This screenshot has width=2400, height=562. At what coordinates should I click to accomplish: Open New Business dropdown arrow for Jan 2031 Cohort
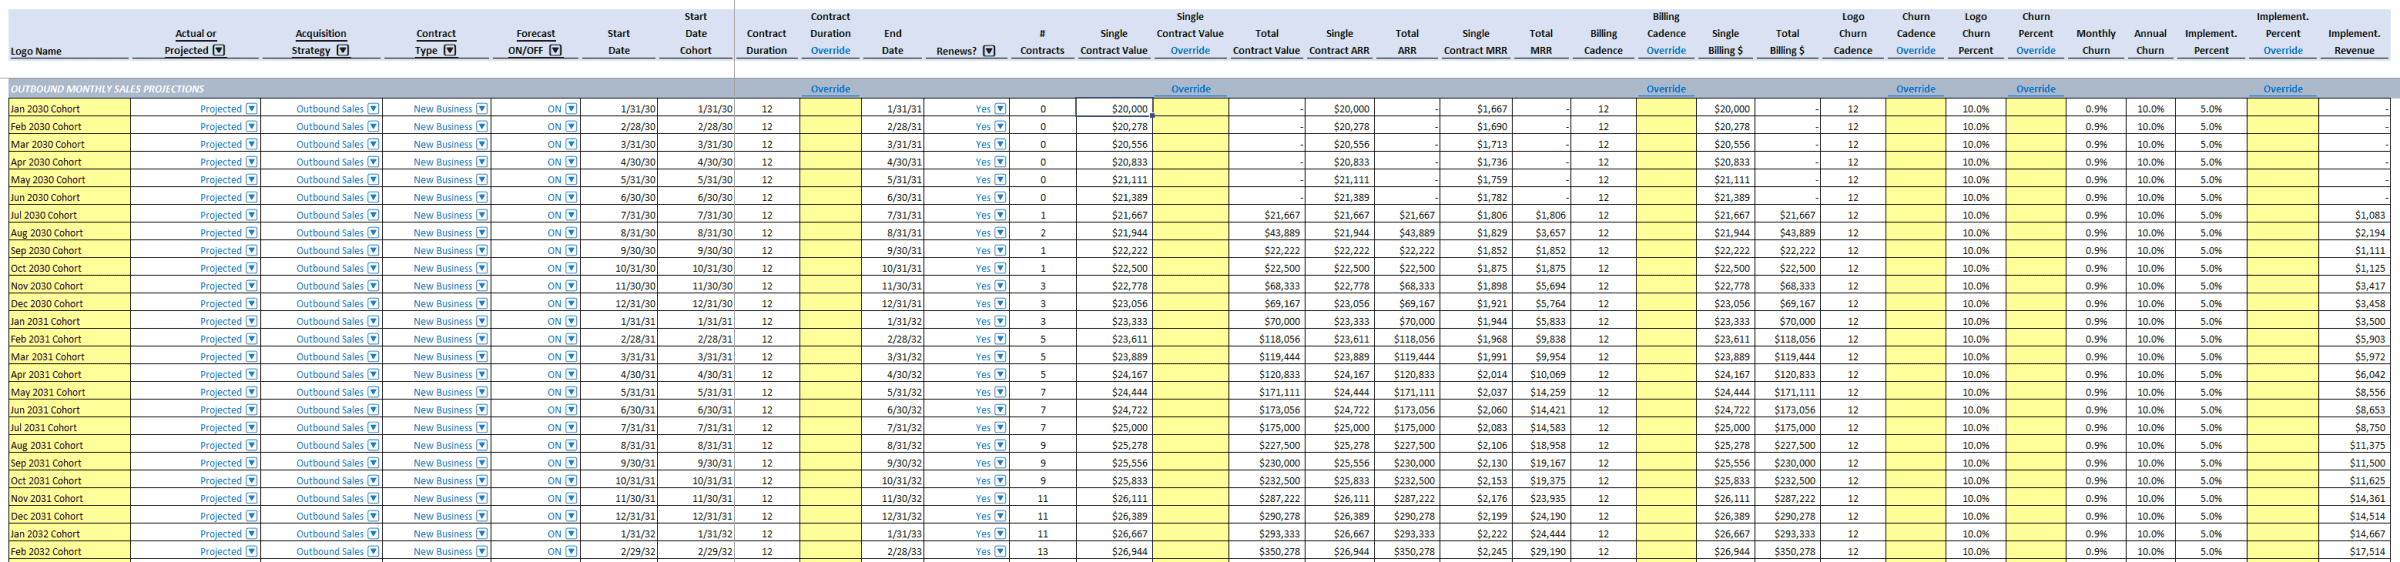pos(482,321)
